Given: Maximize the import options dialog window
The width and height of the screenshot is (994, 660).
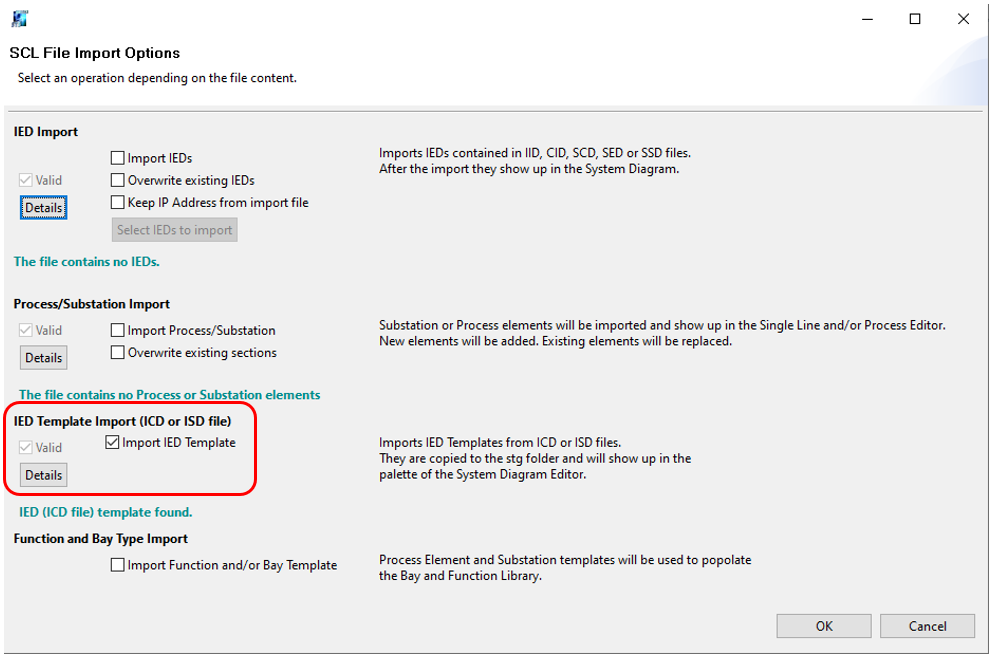Looking at the screenshot, I should 914,19.
